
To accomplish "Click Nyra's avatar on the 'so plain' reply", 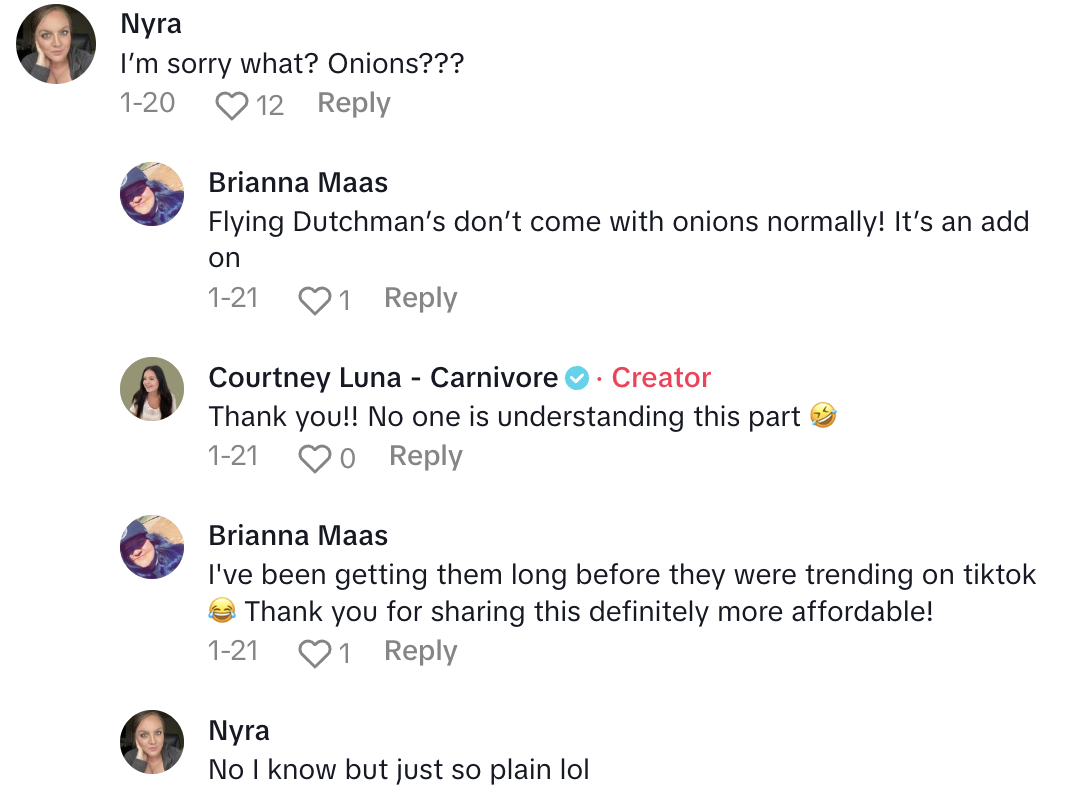I will pos(152,742).
